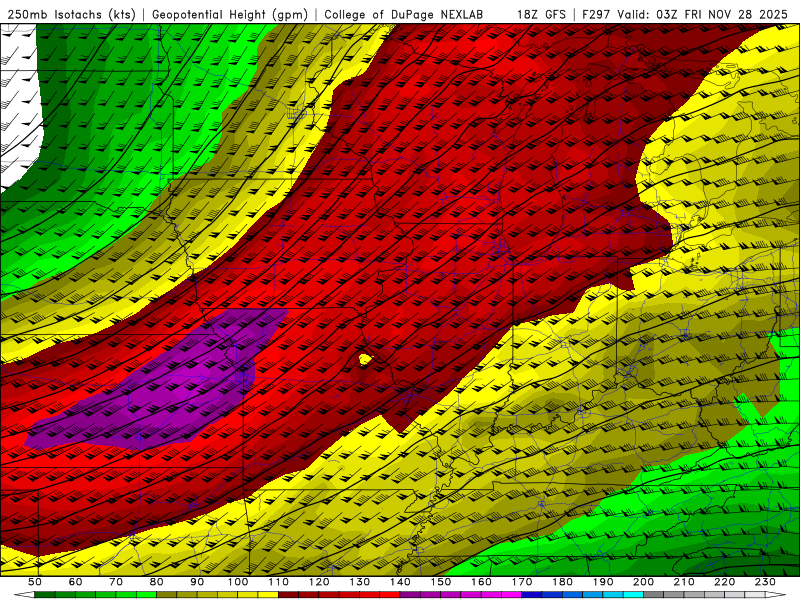
Task: Click the '250mb Isotachs (kts)' title text
Action: [x=72, y=15]
